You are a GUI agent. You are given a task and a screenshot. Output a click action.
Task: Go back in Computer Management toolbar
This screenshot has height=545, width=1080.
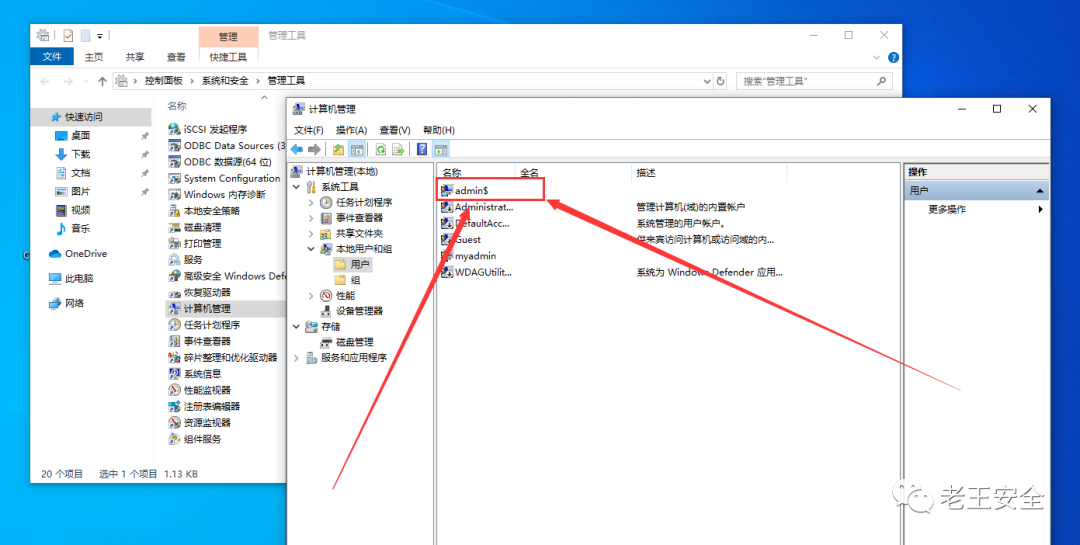[x=297, y=149]
